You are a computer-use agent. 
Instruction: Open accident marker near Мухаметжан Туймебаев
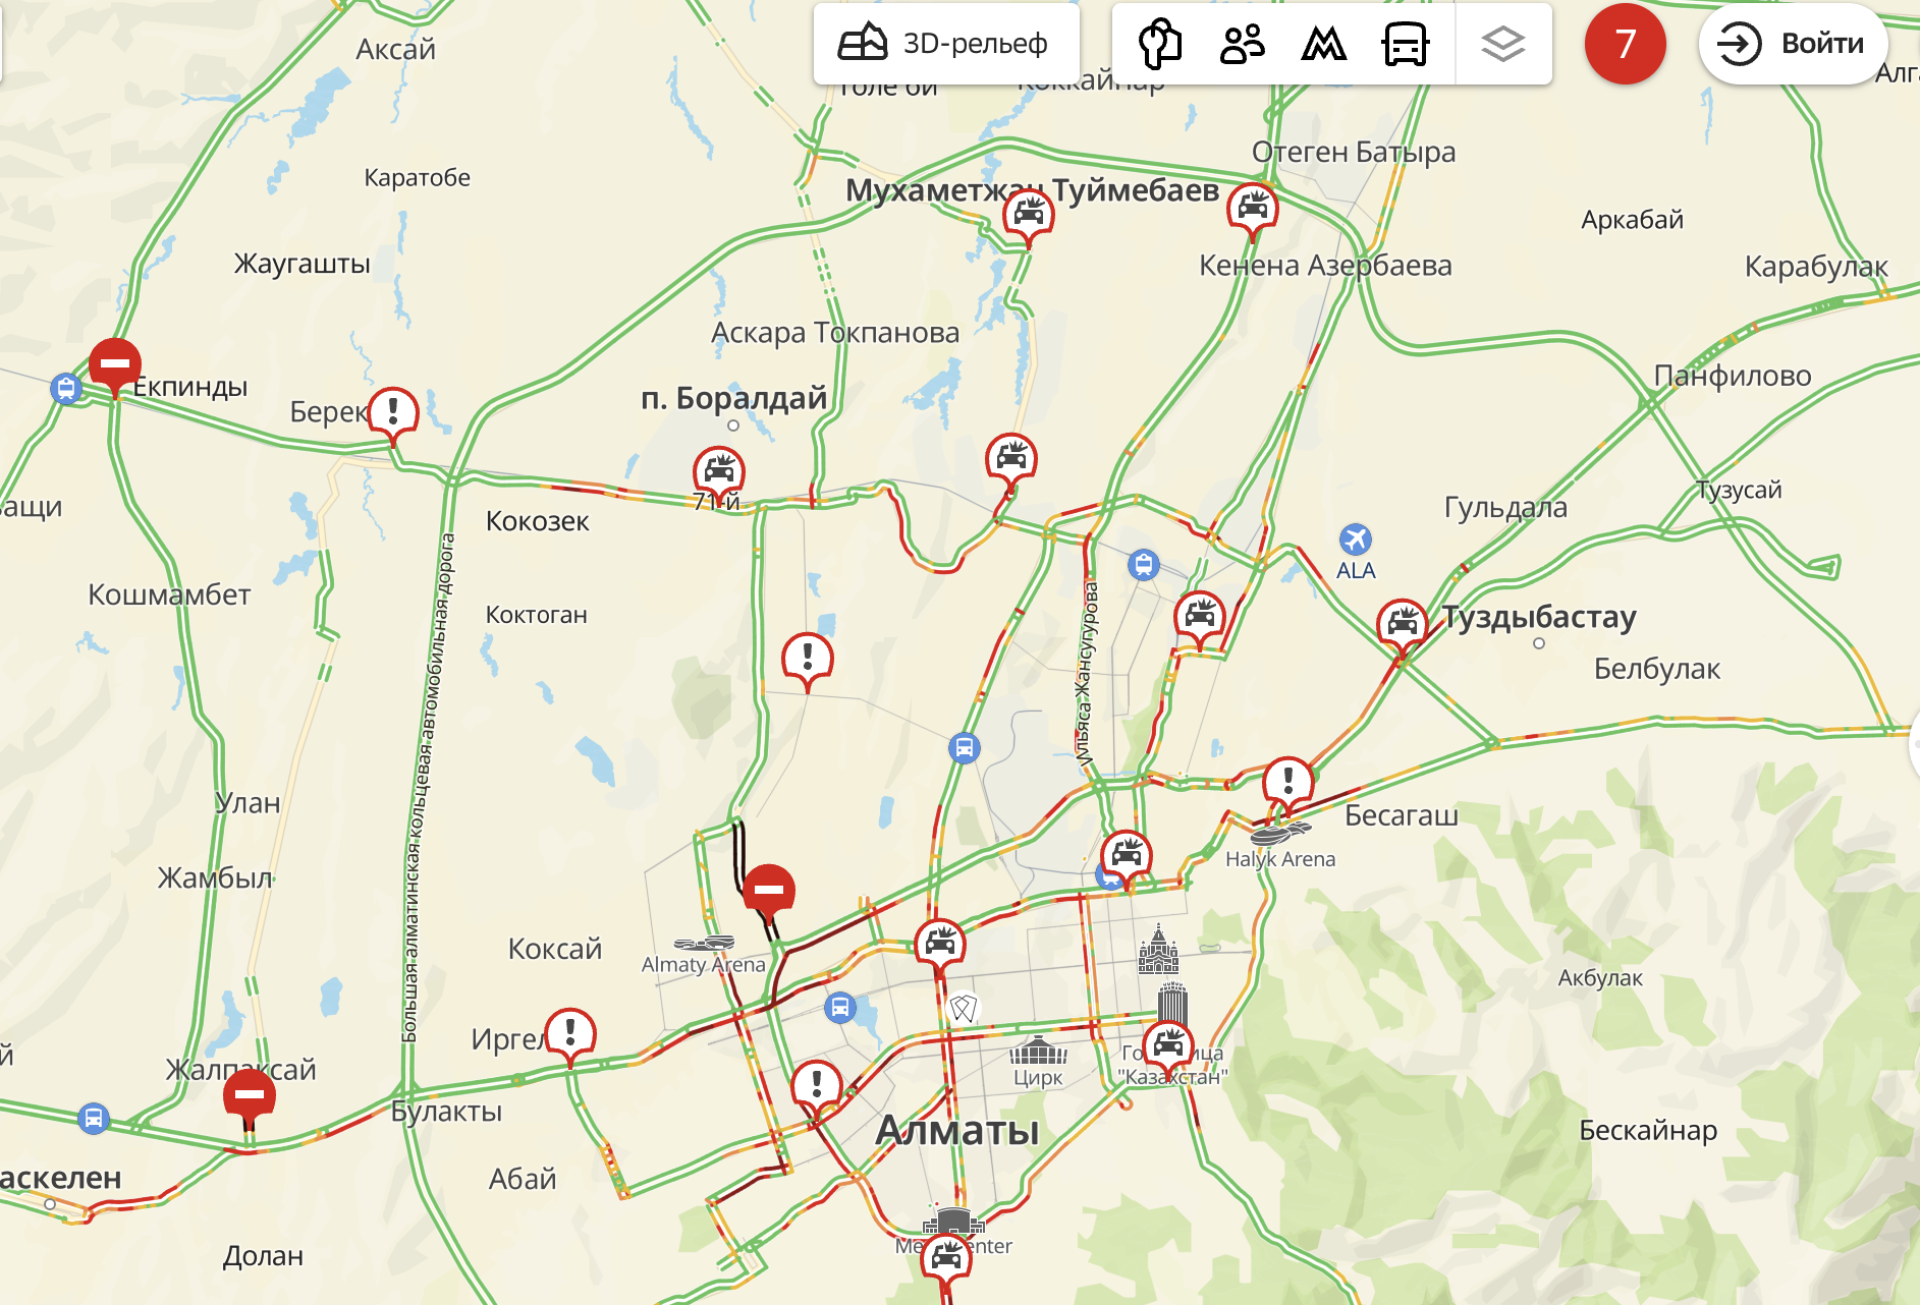[1028, 213]
